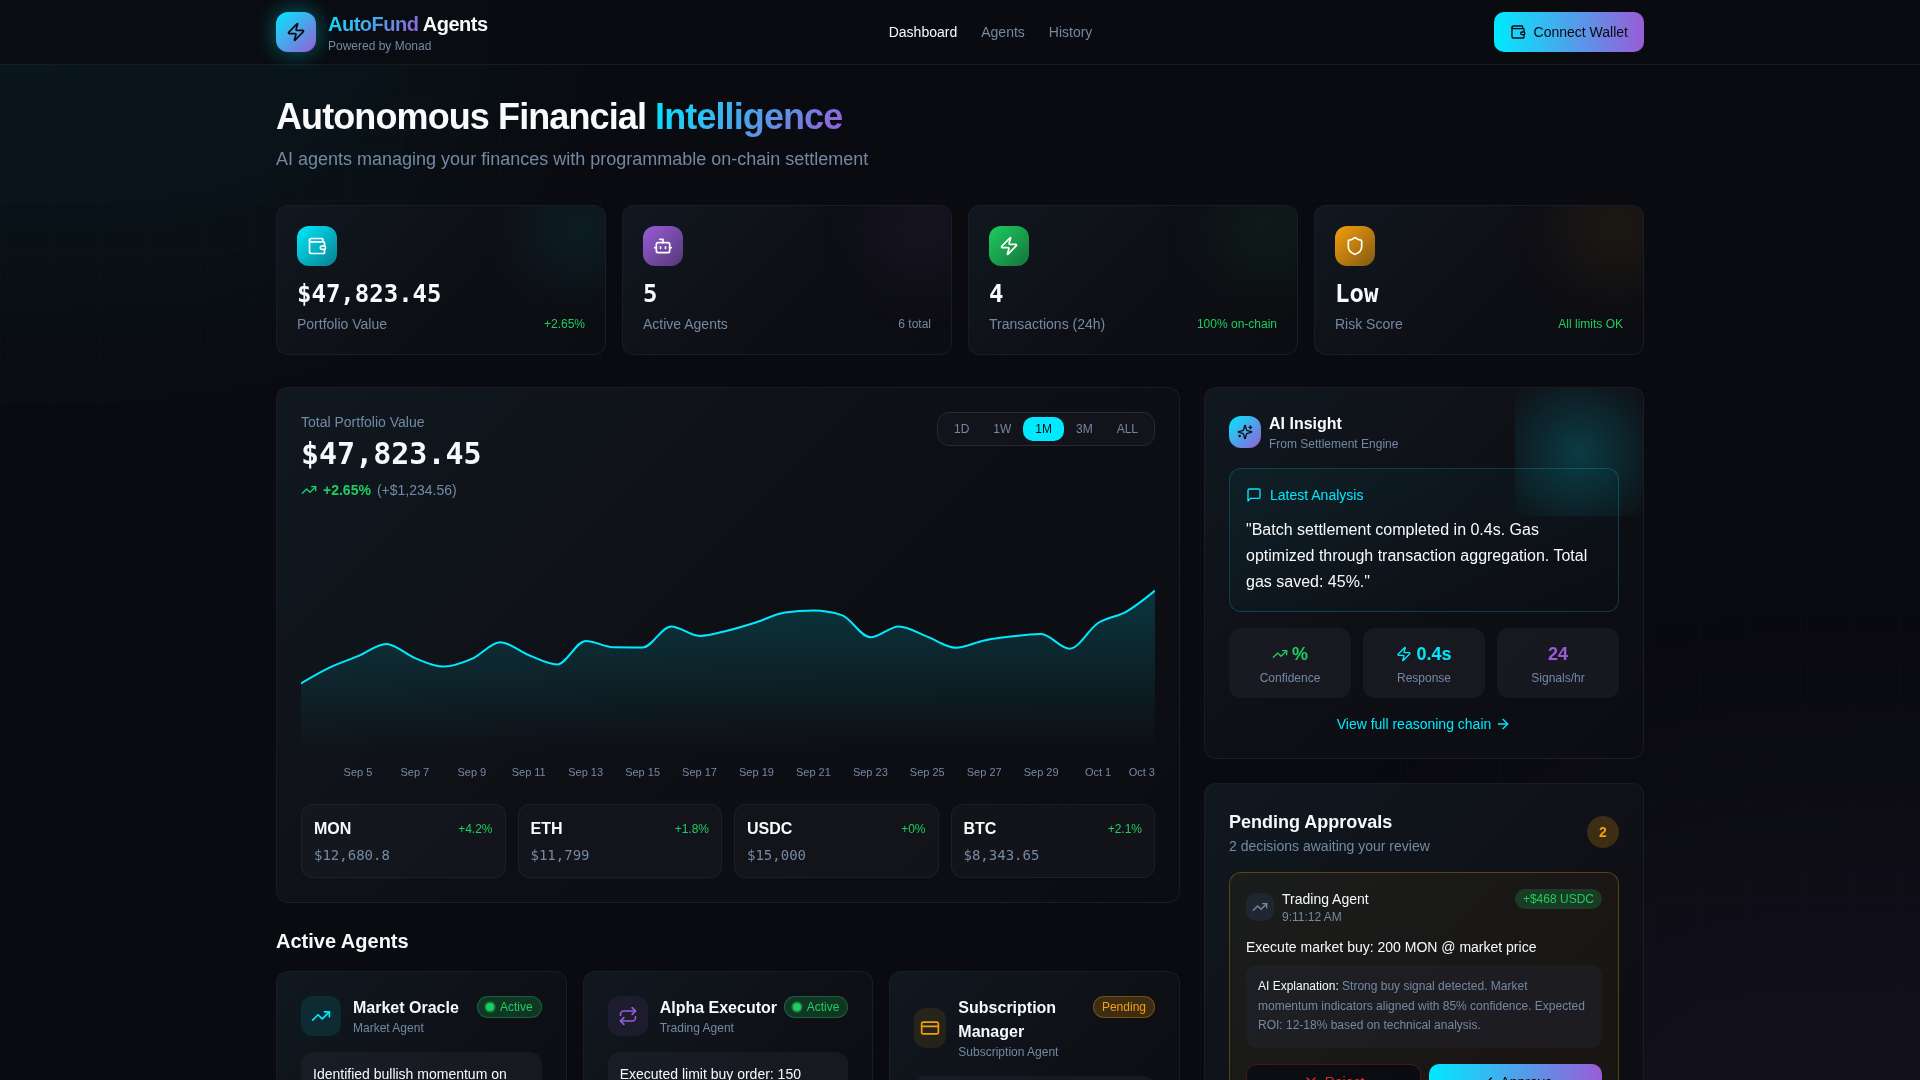Click the robot icon on Active Agents card
This screenshot has height=1080, width=1920.
point(663,246)
